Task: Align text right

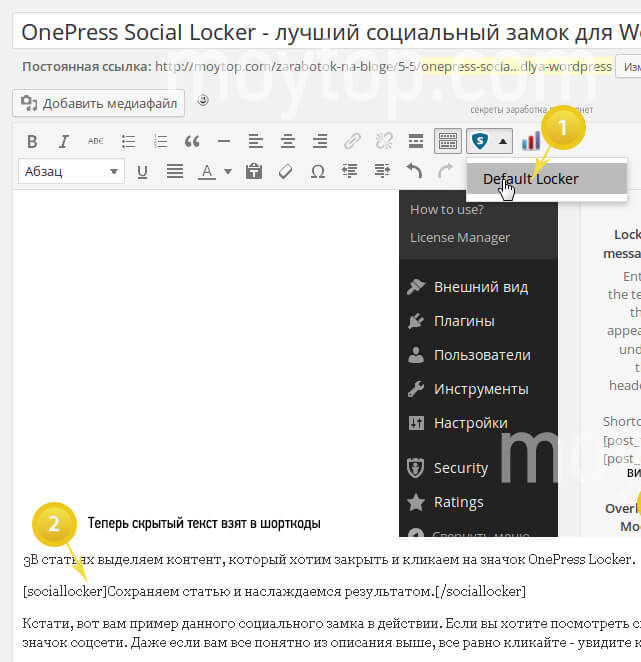Action: 320,141
